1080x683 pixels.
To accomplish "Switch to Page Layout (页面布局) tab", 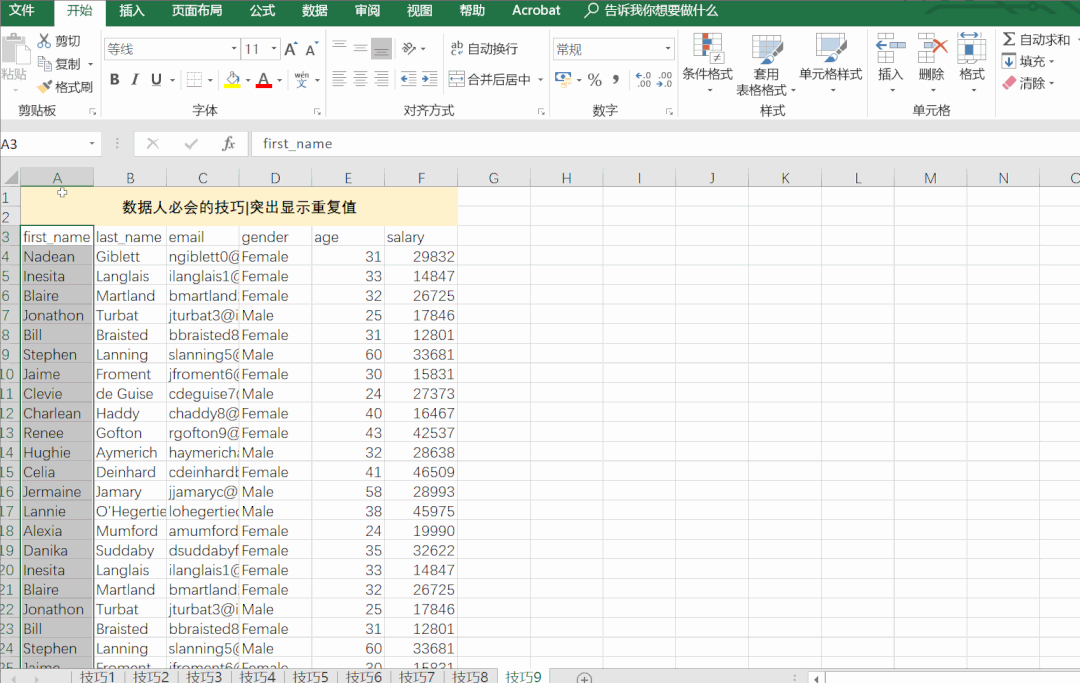I will coord(197,10).
